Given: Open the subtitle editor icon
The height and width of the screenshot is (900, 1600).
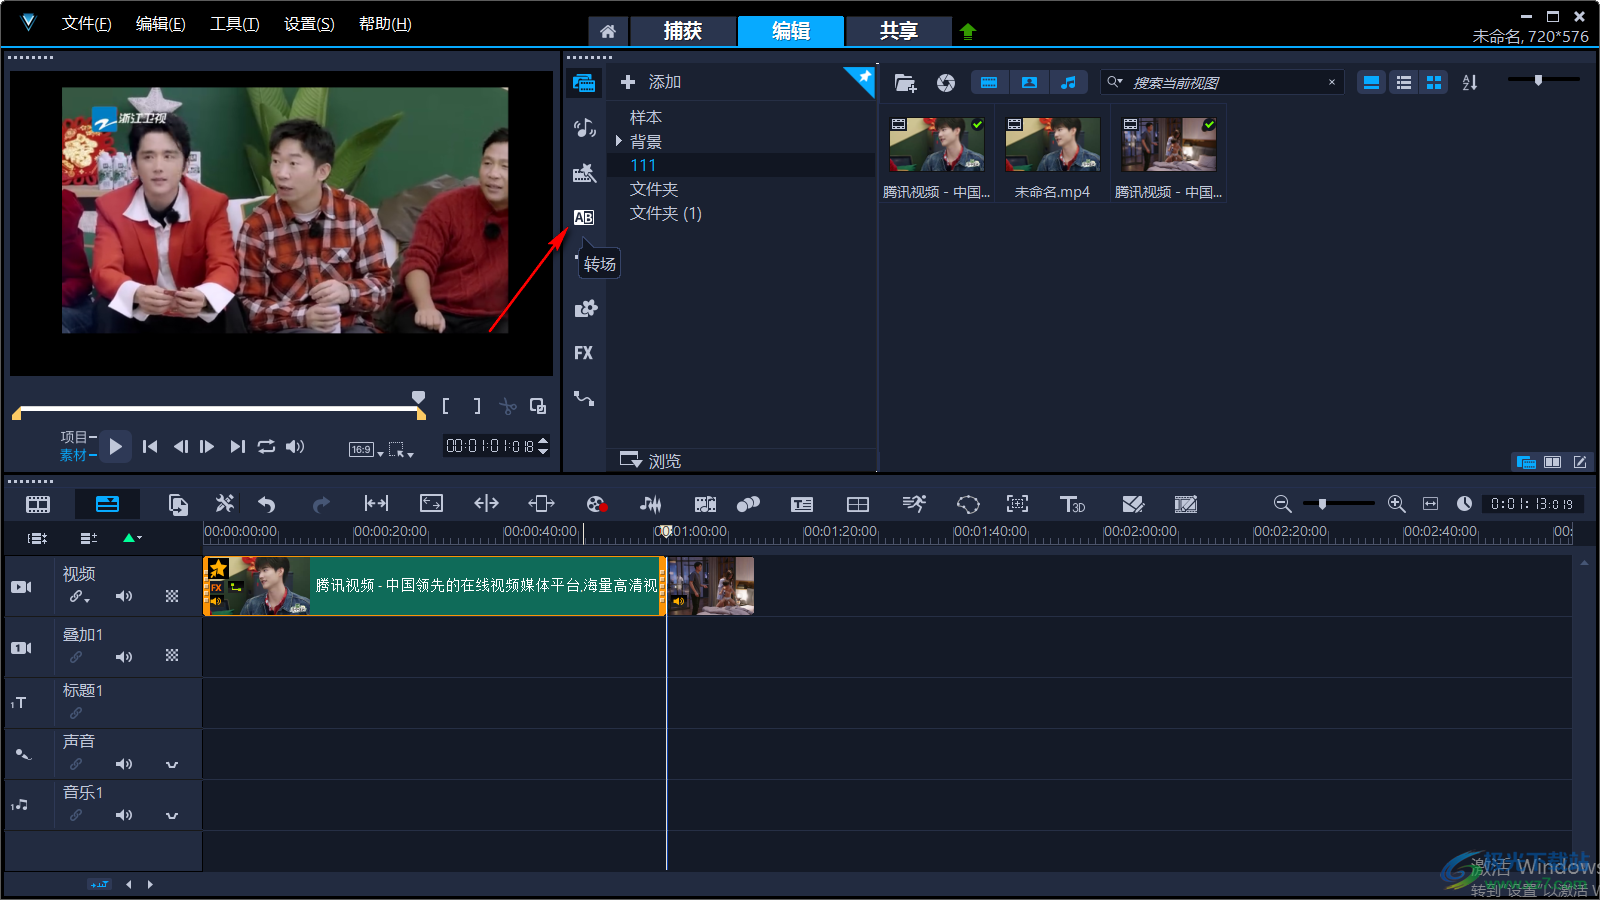Looking at the screenshot, I should coord(802,504).
